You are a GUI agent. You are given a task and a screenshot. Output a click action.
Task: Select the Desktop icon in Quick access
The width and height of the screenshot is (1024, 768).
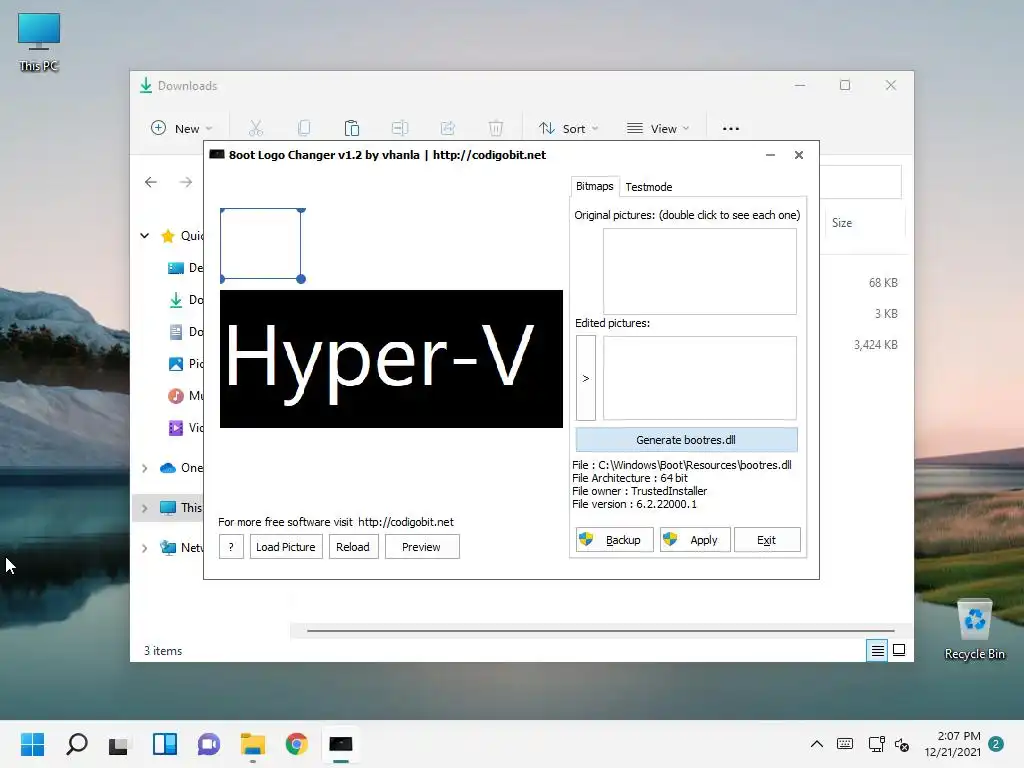(x=176, y=268)
